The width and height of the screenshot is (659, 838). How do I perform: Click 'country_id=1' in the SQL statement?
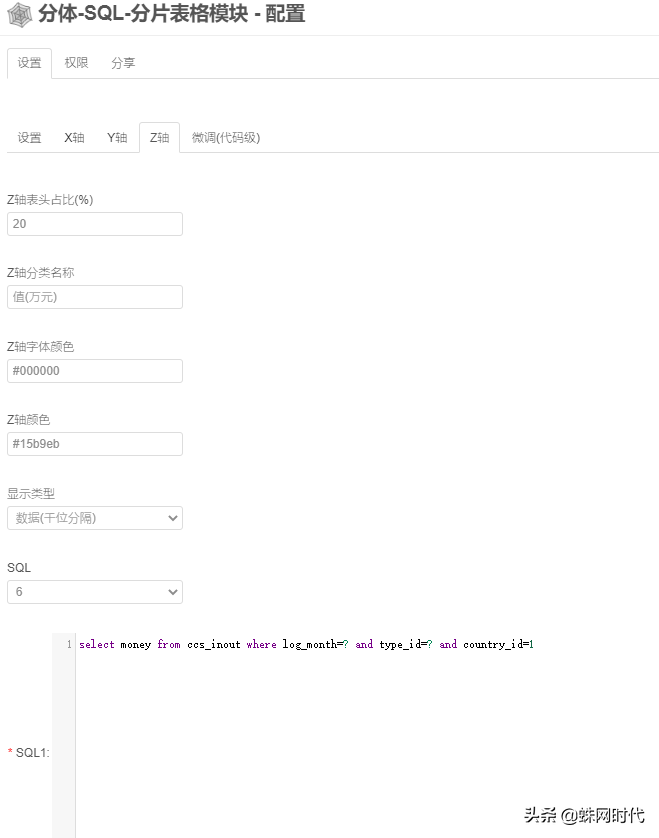[x=498, y=645]
